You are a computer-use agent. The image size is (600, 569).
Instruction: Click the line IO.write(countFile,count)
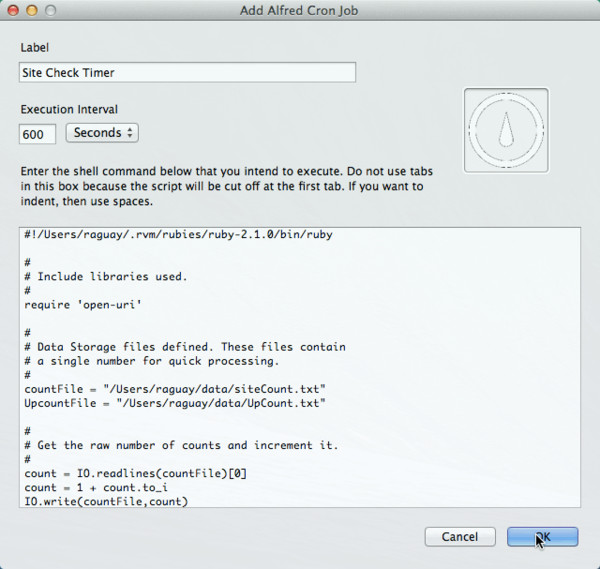point(106,502)
